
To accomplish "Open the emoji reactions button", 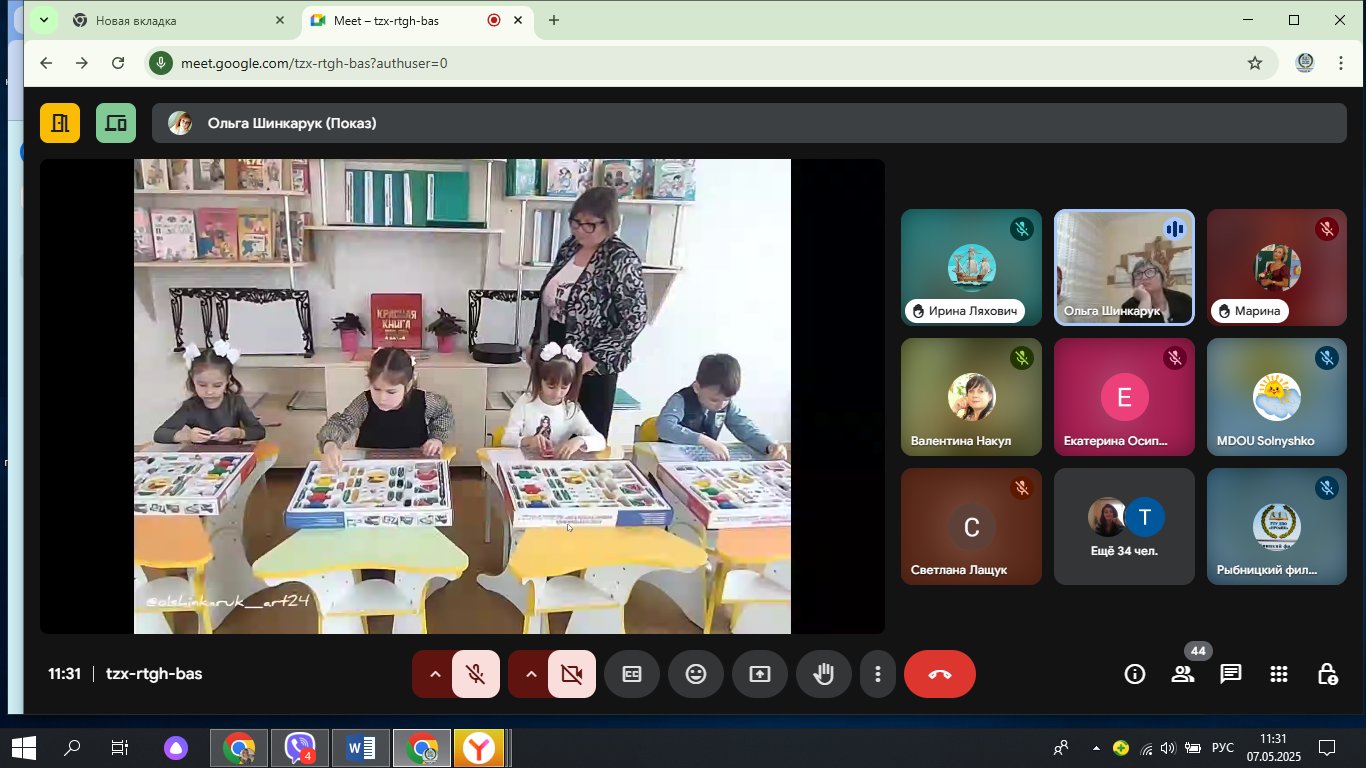I will point(696,674).
